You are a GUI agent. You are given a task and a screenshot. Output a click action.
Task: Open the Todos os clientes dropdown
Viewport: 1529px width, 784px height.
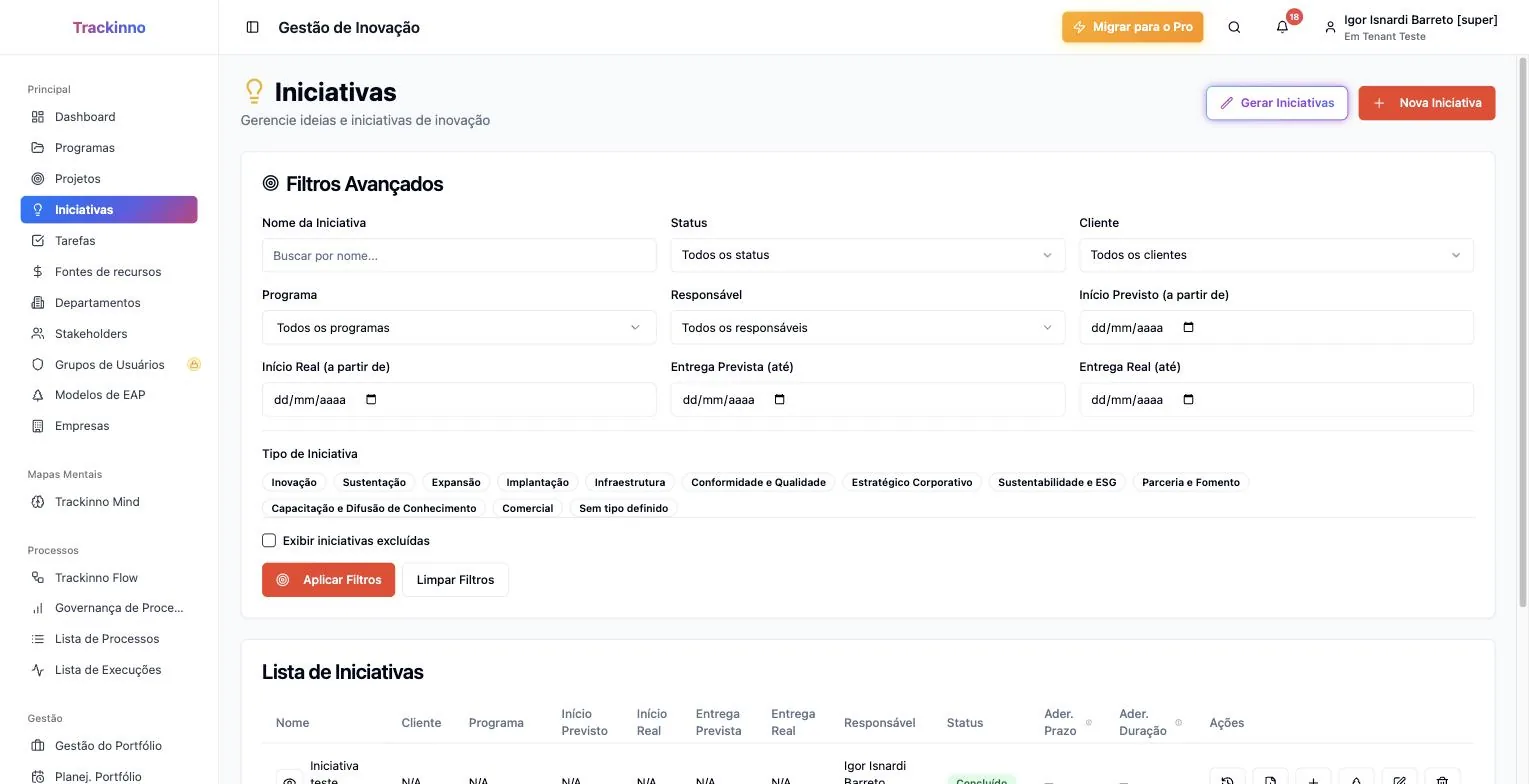(1276, 255)
